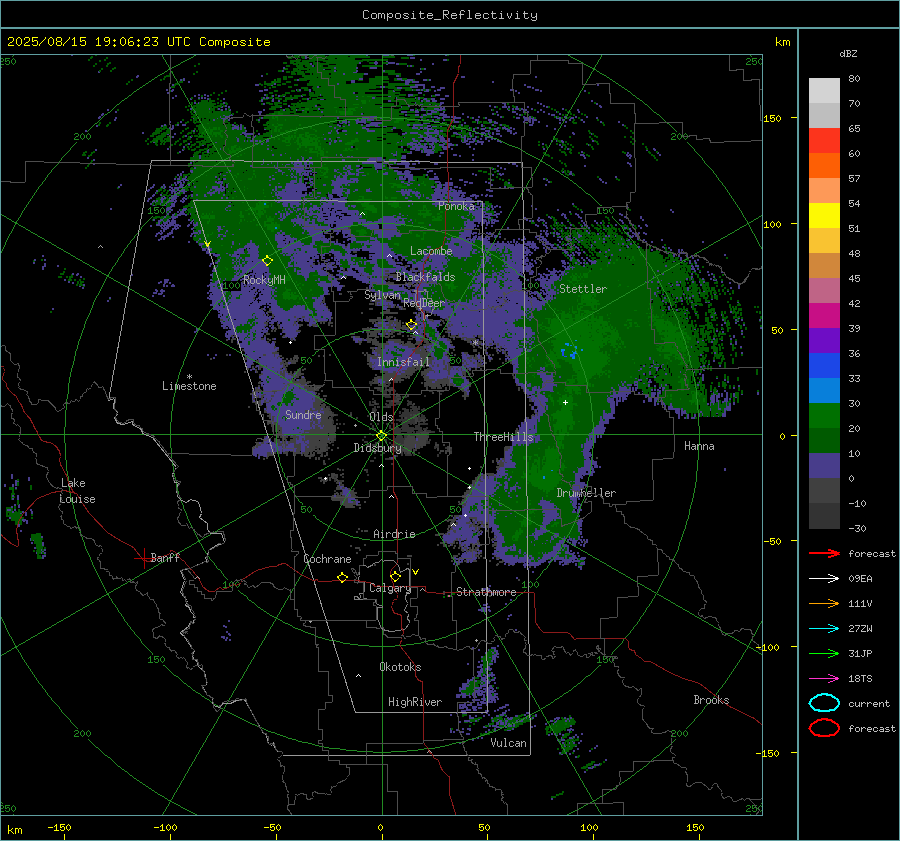Select the Airdrie town label

pos(394,534)
